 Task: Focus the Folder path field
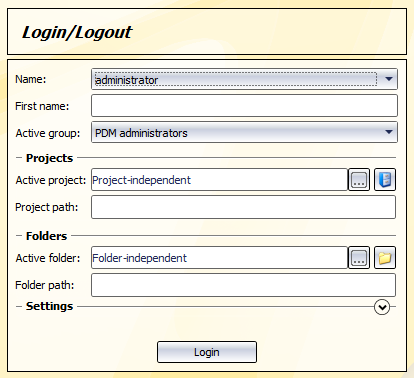(243, 285)
